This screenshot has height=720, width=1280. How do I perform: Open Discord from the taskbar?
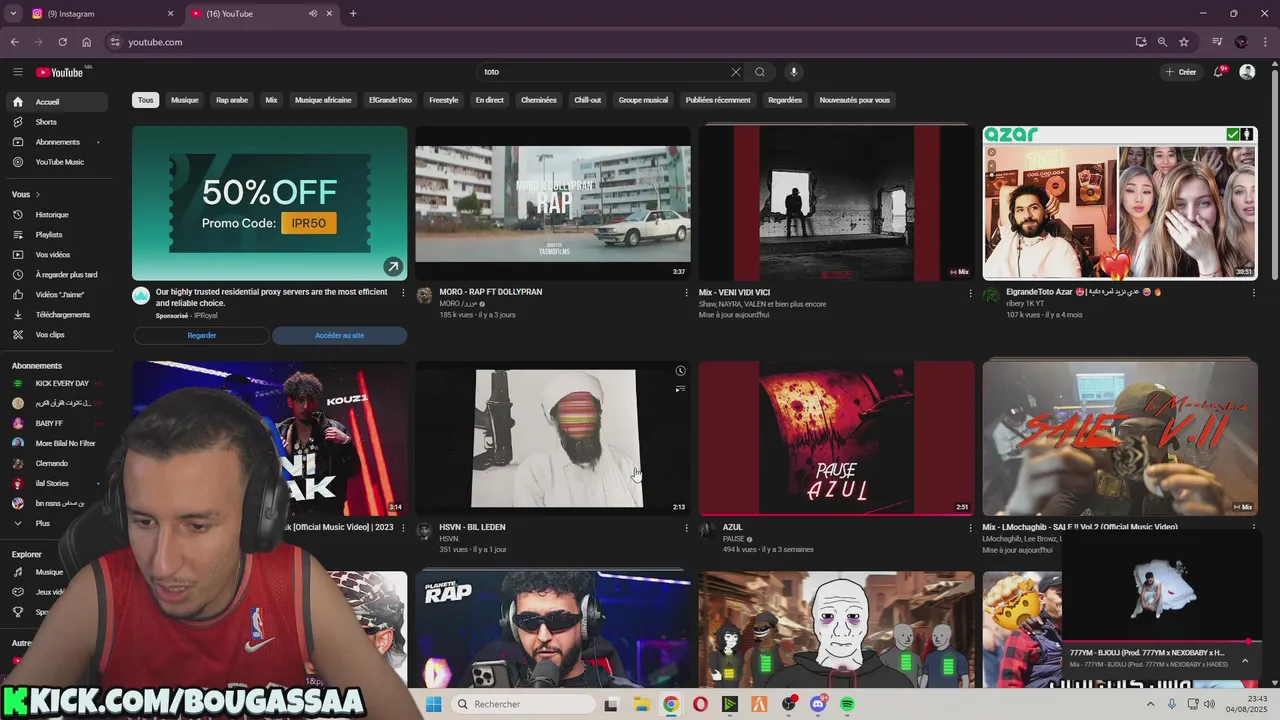818,704
